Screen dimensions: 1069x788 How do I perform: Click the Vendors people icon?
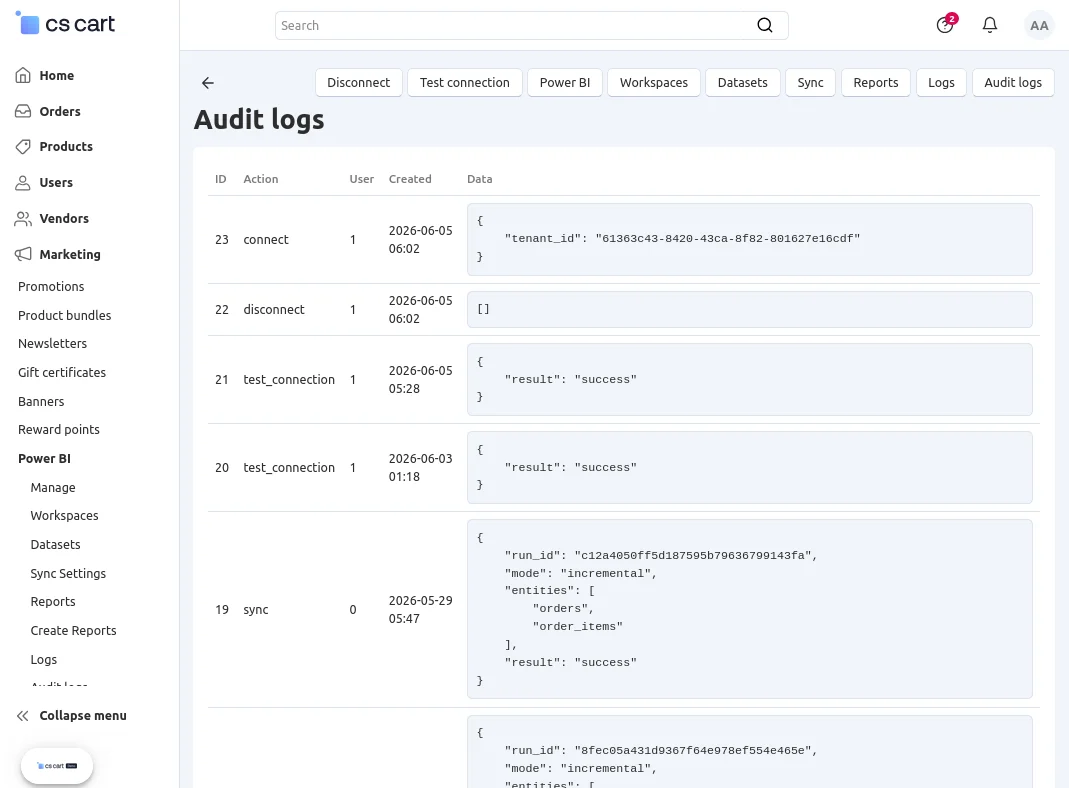(23, 219)
